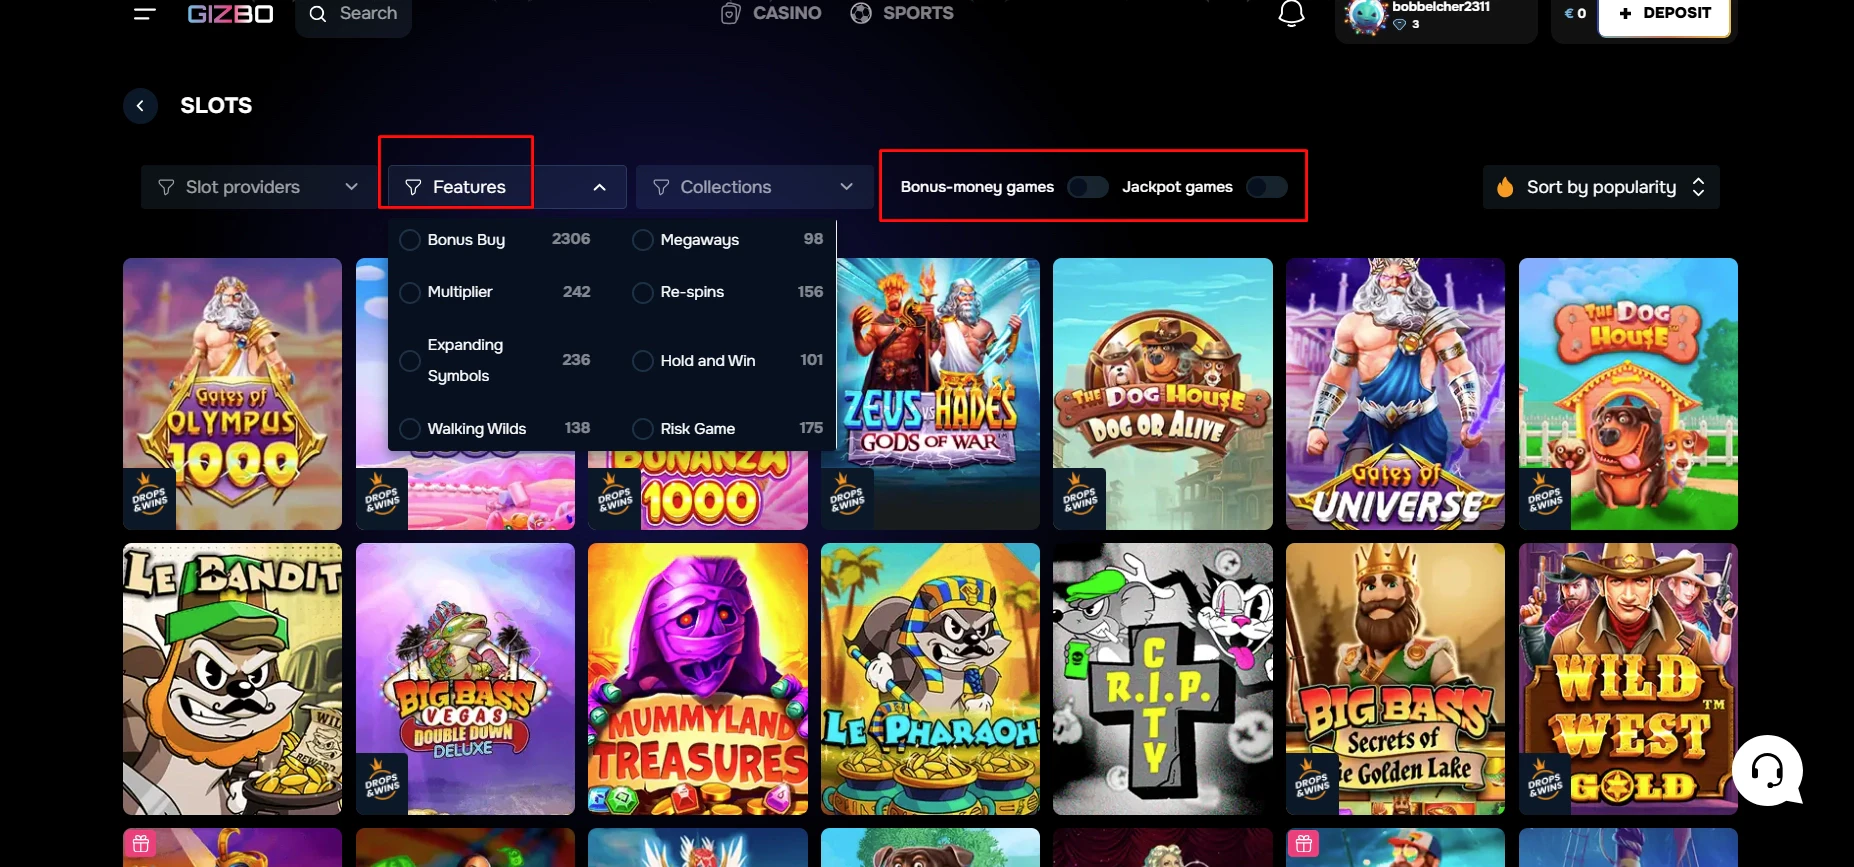The height and width of the screenshot is (867, 1854).
Task: Open Wild West Gold game
Action: point(1628,679)
